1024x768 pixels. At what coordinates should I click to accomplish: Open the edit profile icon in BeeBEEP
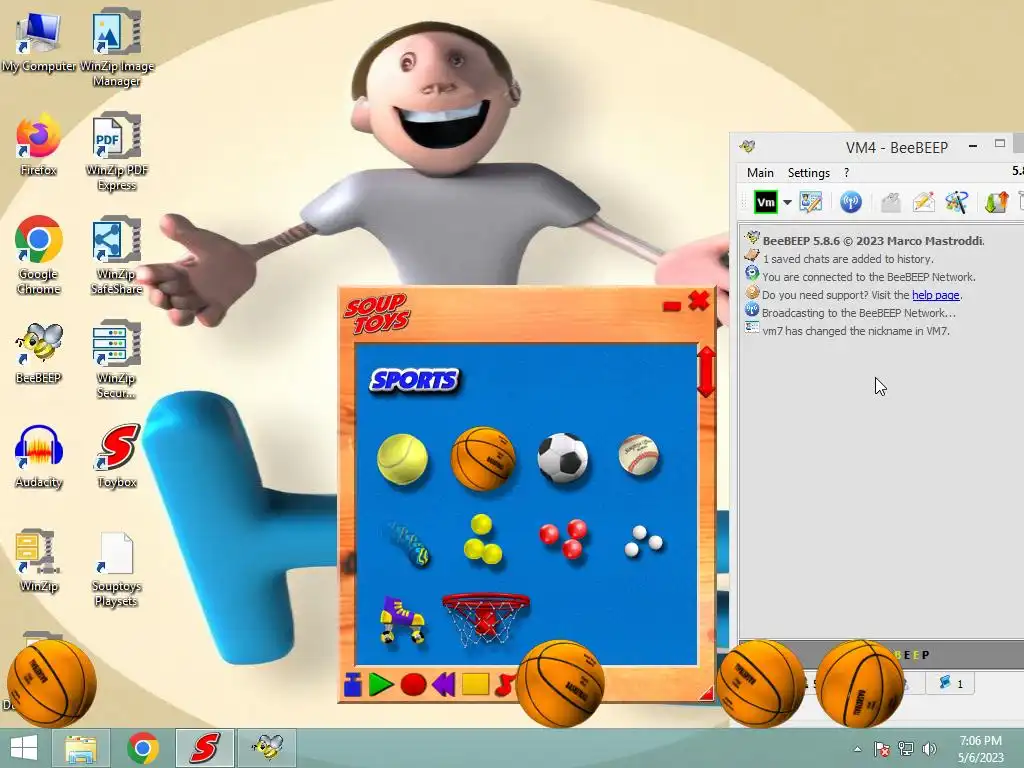(811, 202)
